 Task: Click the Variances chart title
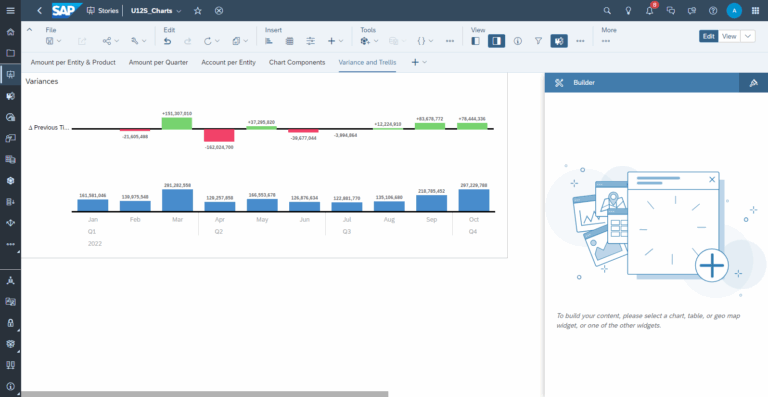42,81
